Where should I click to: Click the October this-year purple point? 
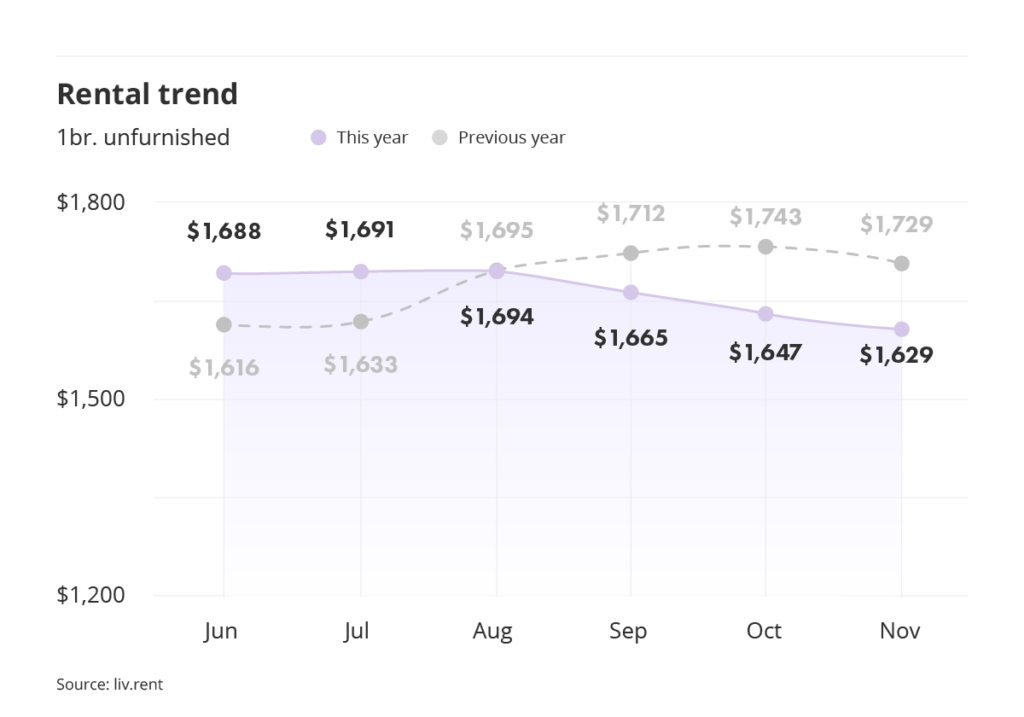(766, 314)
